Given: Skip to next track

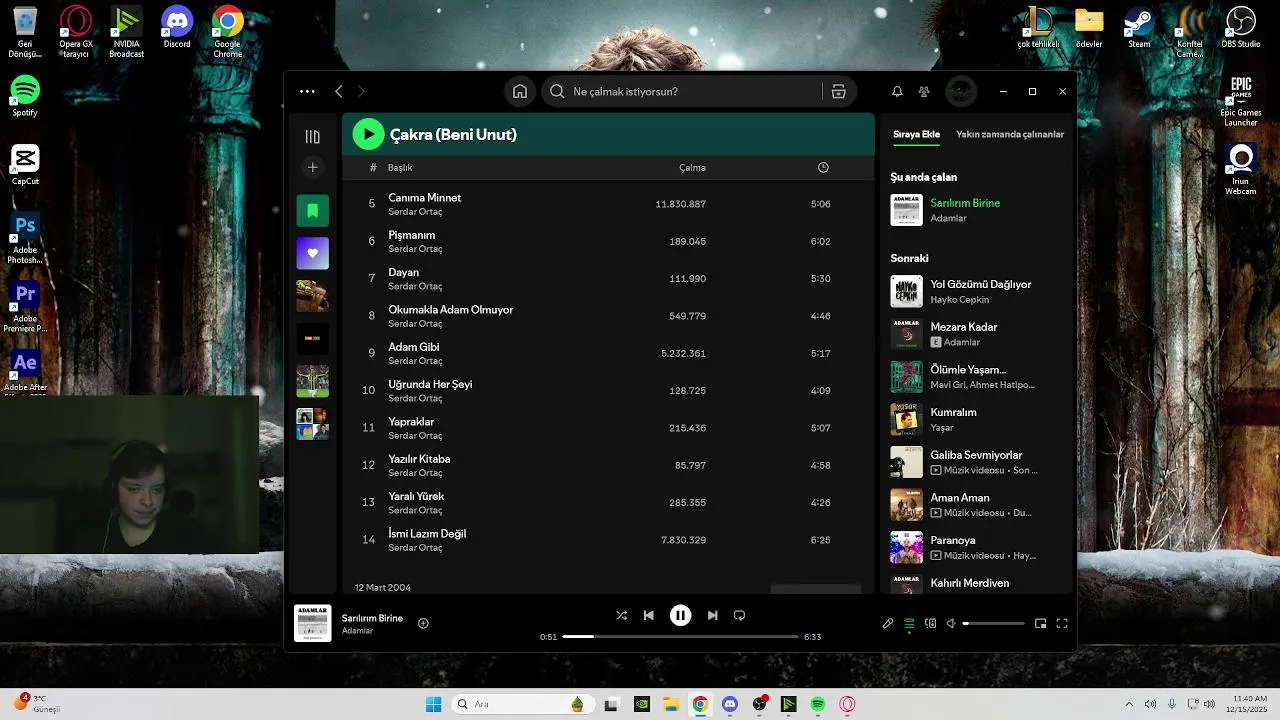Looking at the screenshot, I should click(x=712, y=615).
